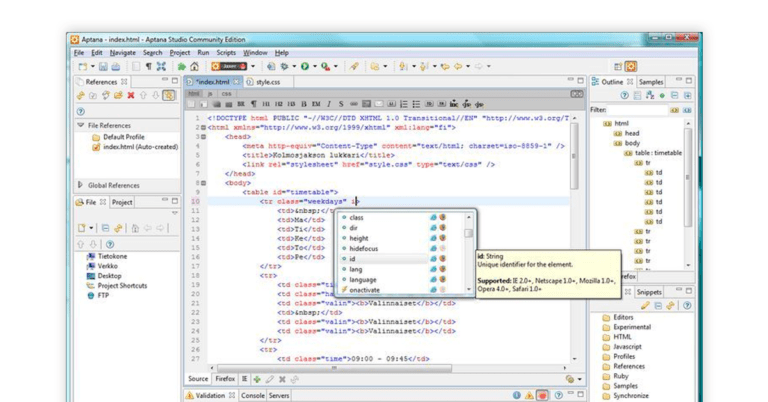Open the Home page house icon

[x=194, y=67]
